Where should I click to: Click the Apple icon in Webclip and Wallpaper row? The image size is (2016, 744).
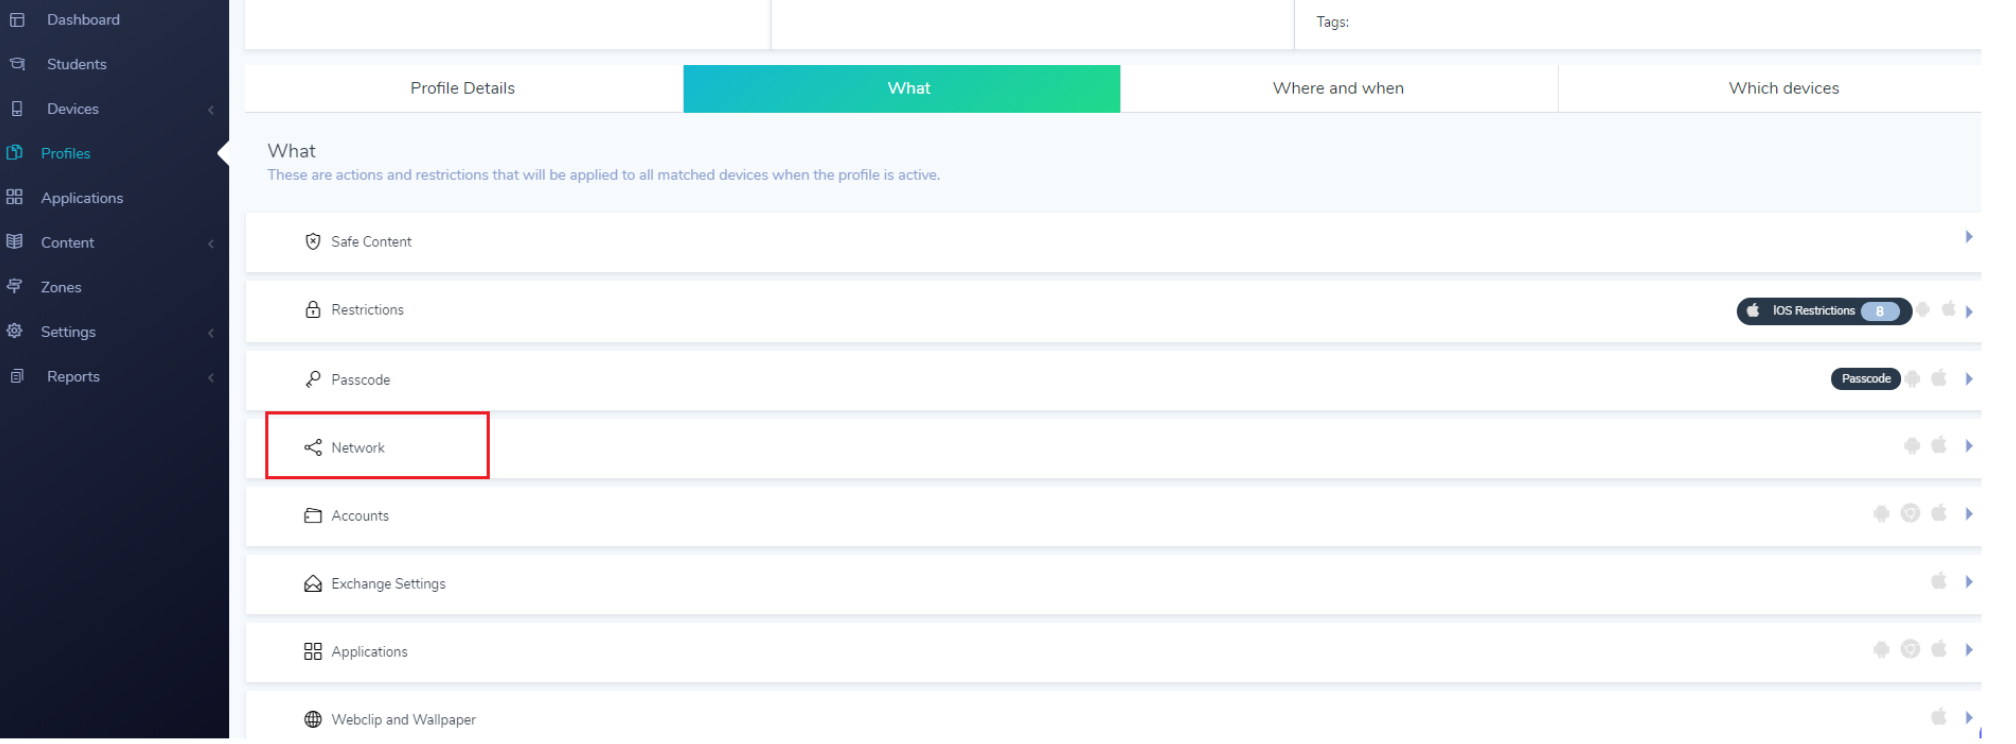pos(1939,717)
